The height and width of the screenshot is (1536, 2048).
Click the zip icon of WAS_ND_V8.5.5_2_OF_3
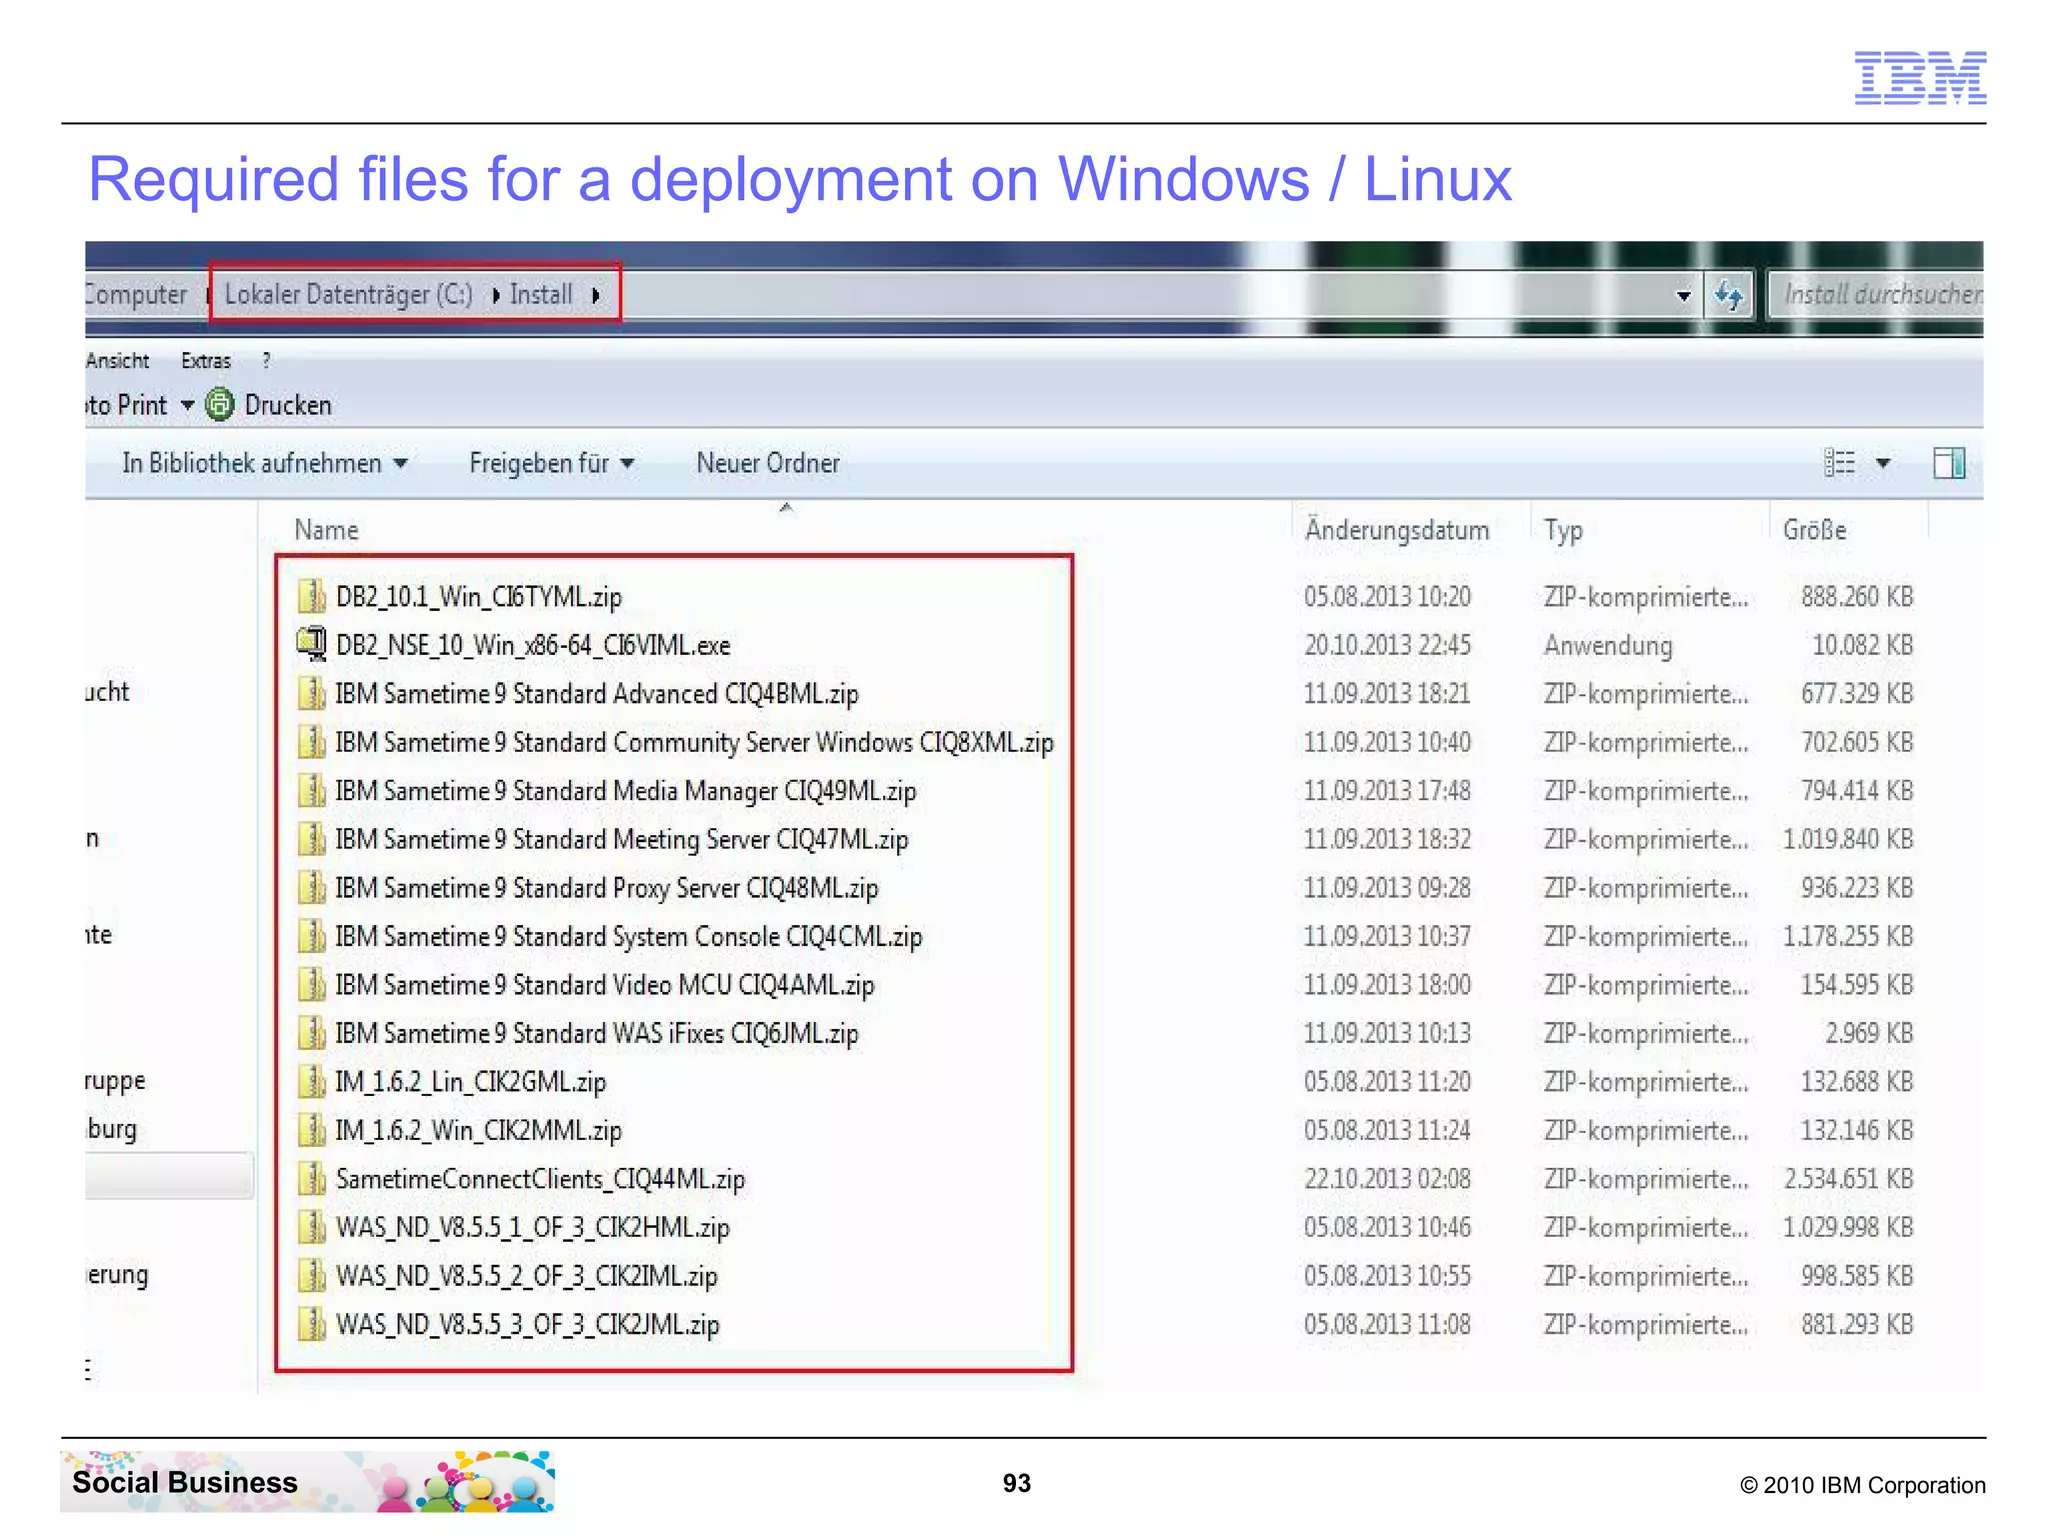click(x=312, y=1275)
